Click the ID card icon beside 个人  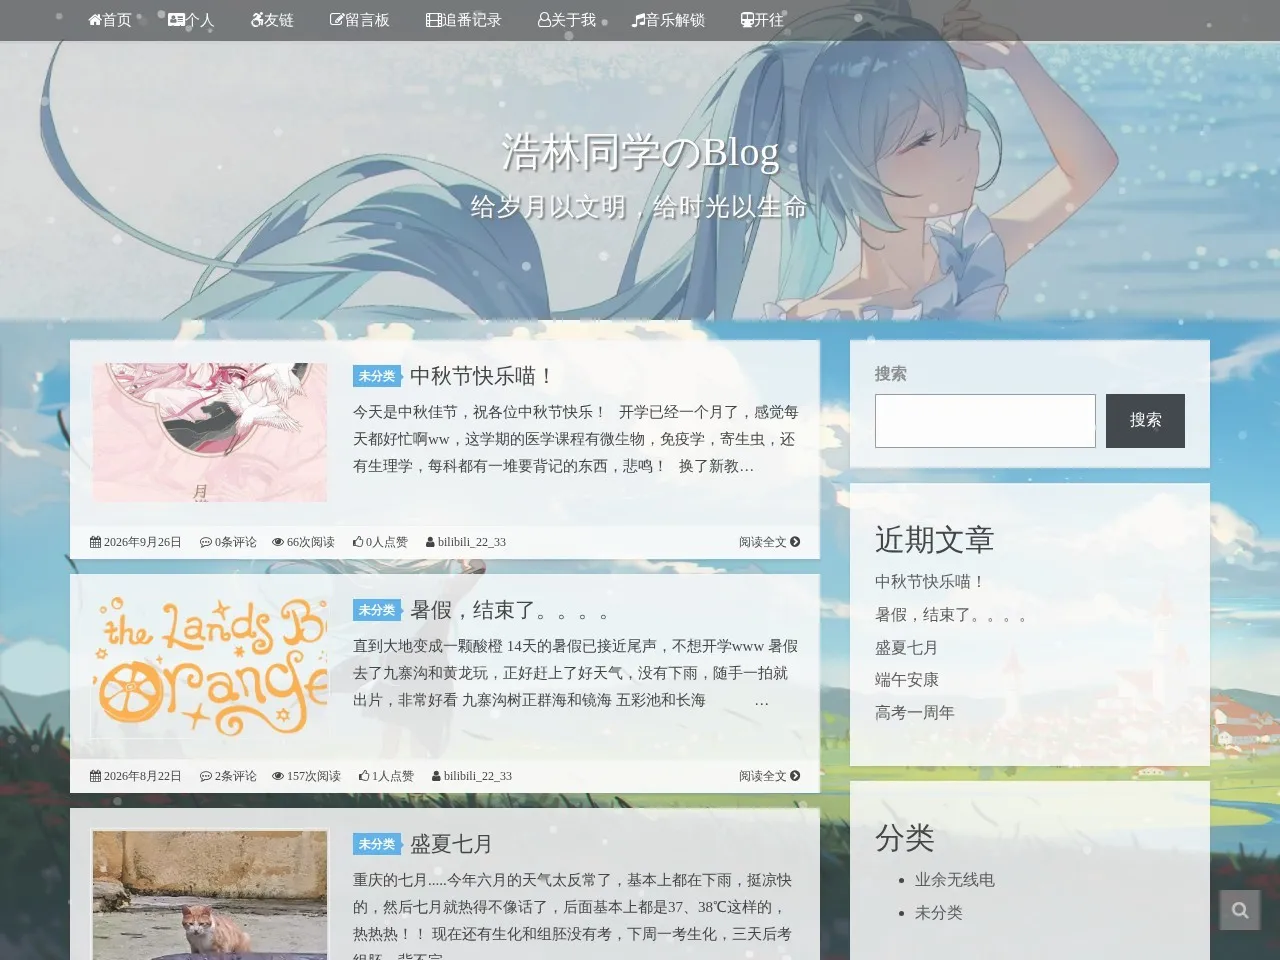[x=176, y=20]
